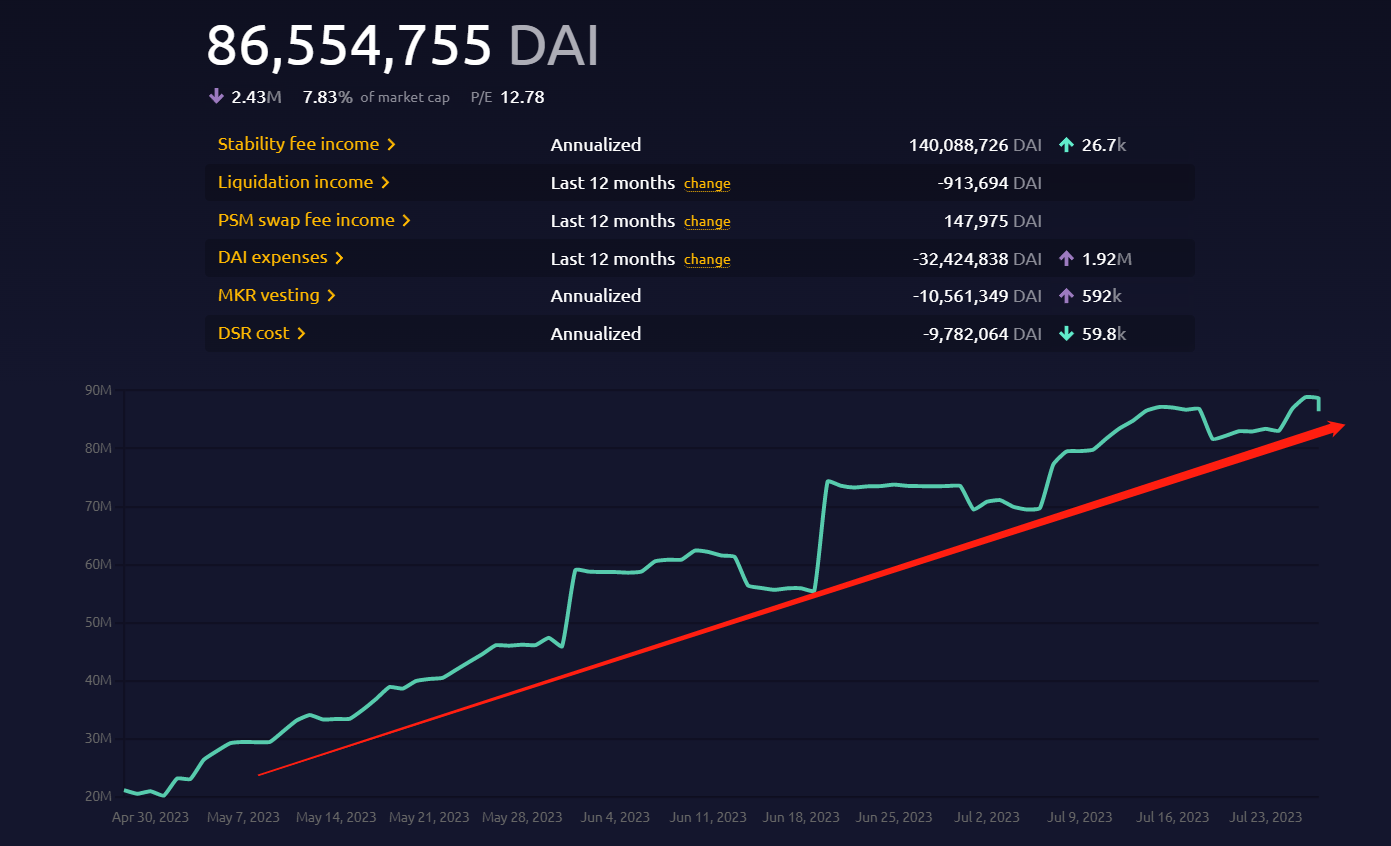The width and height of the screenshot is (1391, 846).
Task: Click the 86,554,755 DAI headline value
Action: [x=402, y=45]
